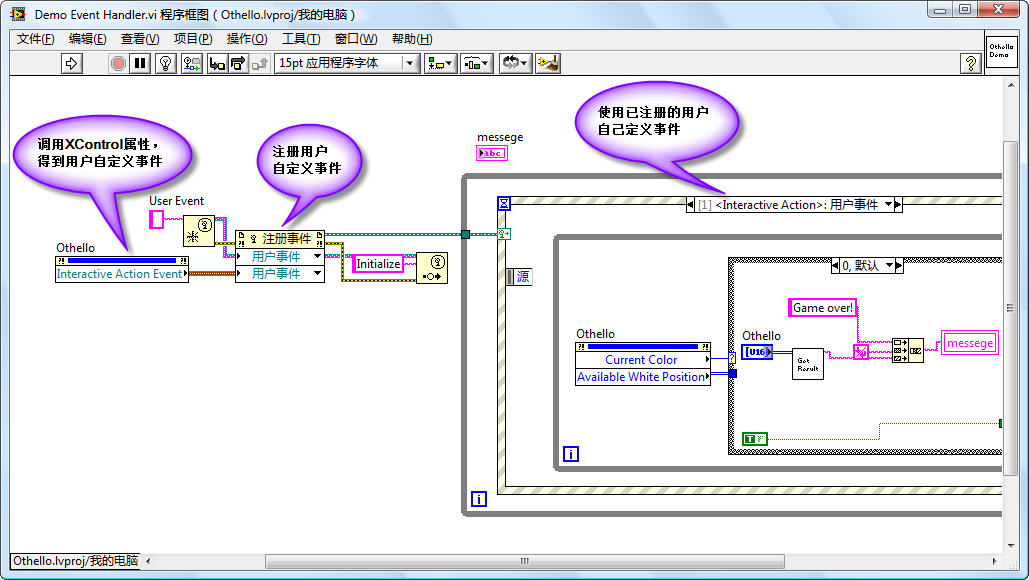Click the Clean Up Diagram icon
Viewport: 1029px width, 580px height.
547,63
